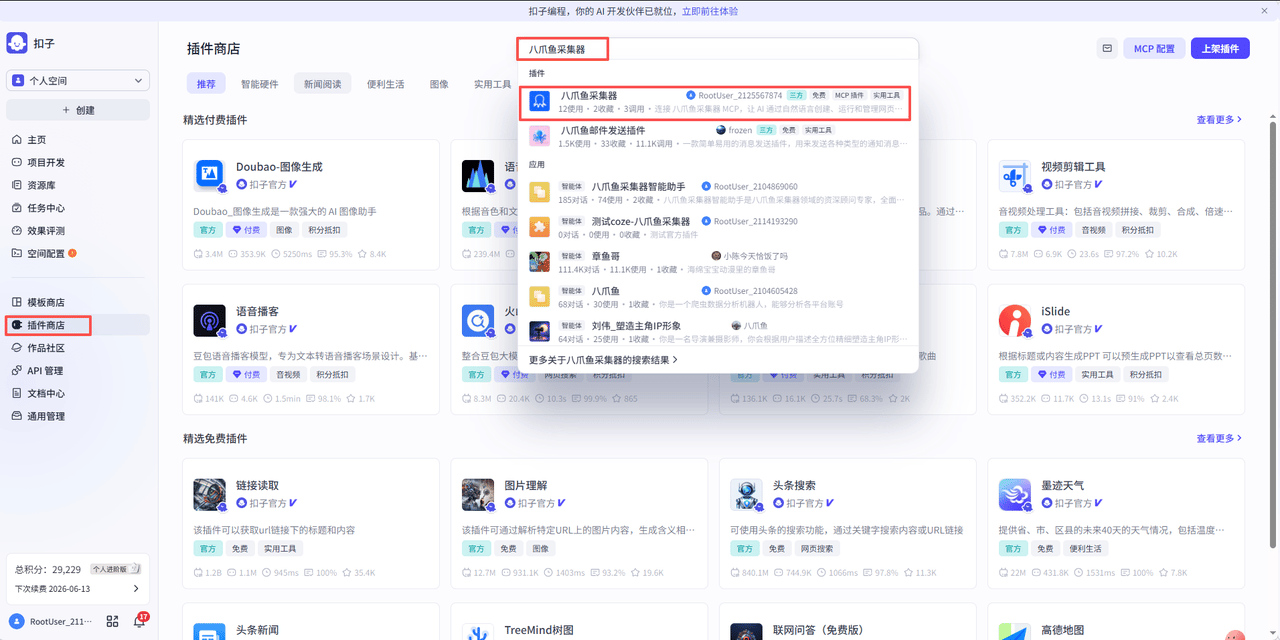Click the 视频剪辑工具 plugin icon
Viewport: 1280px width, 640px height.
(1014, 175)
